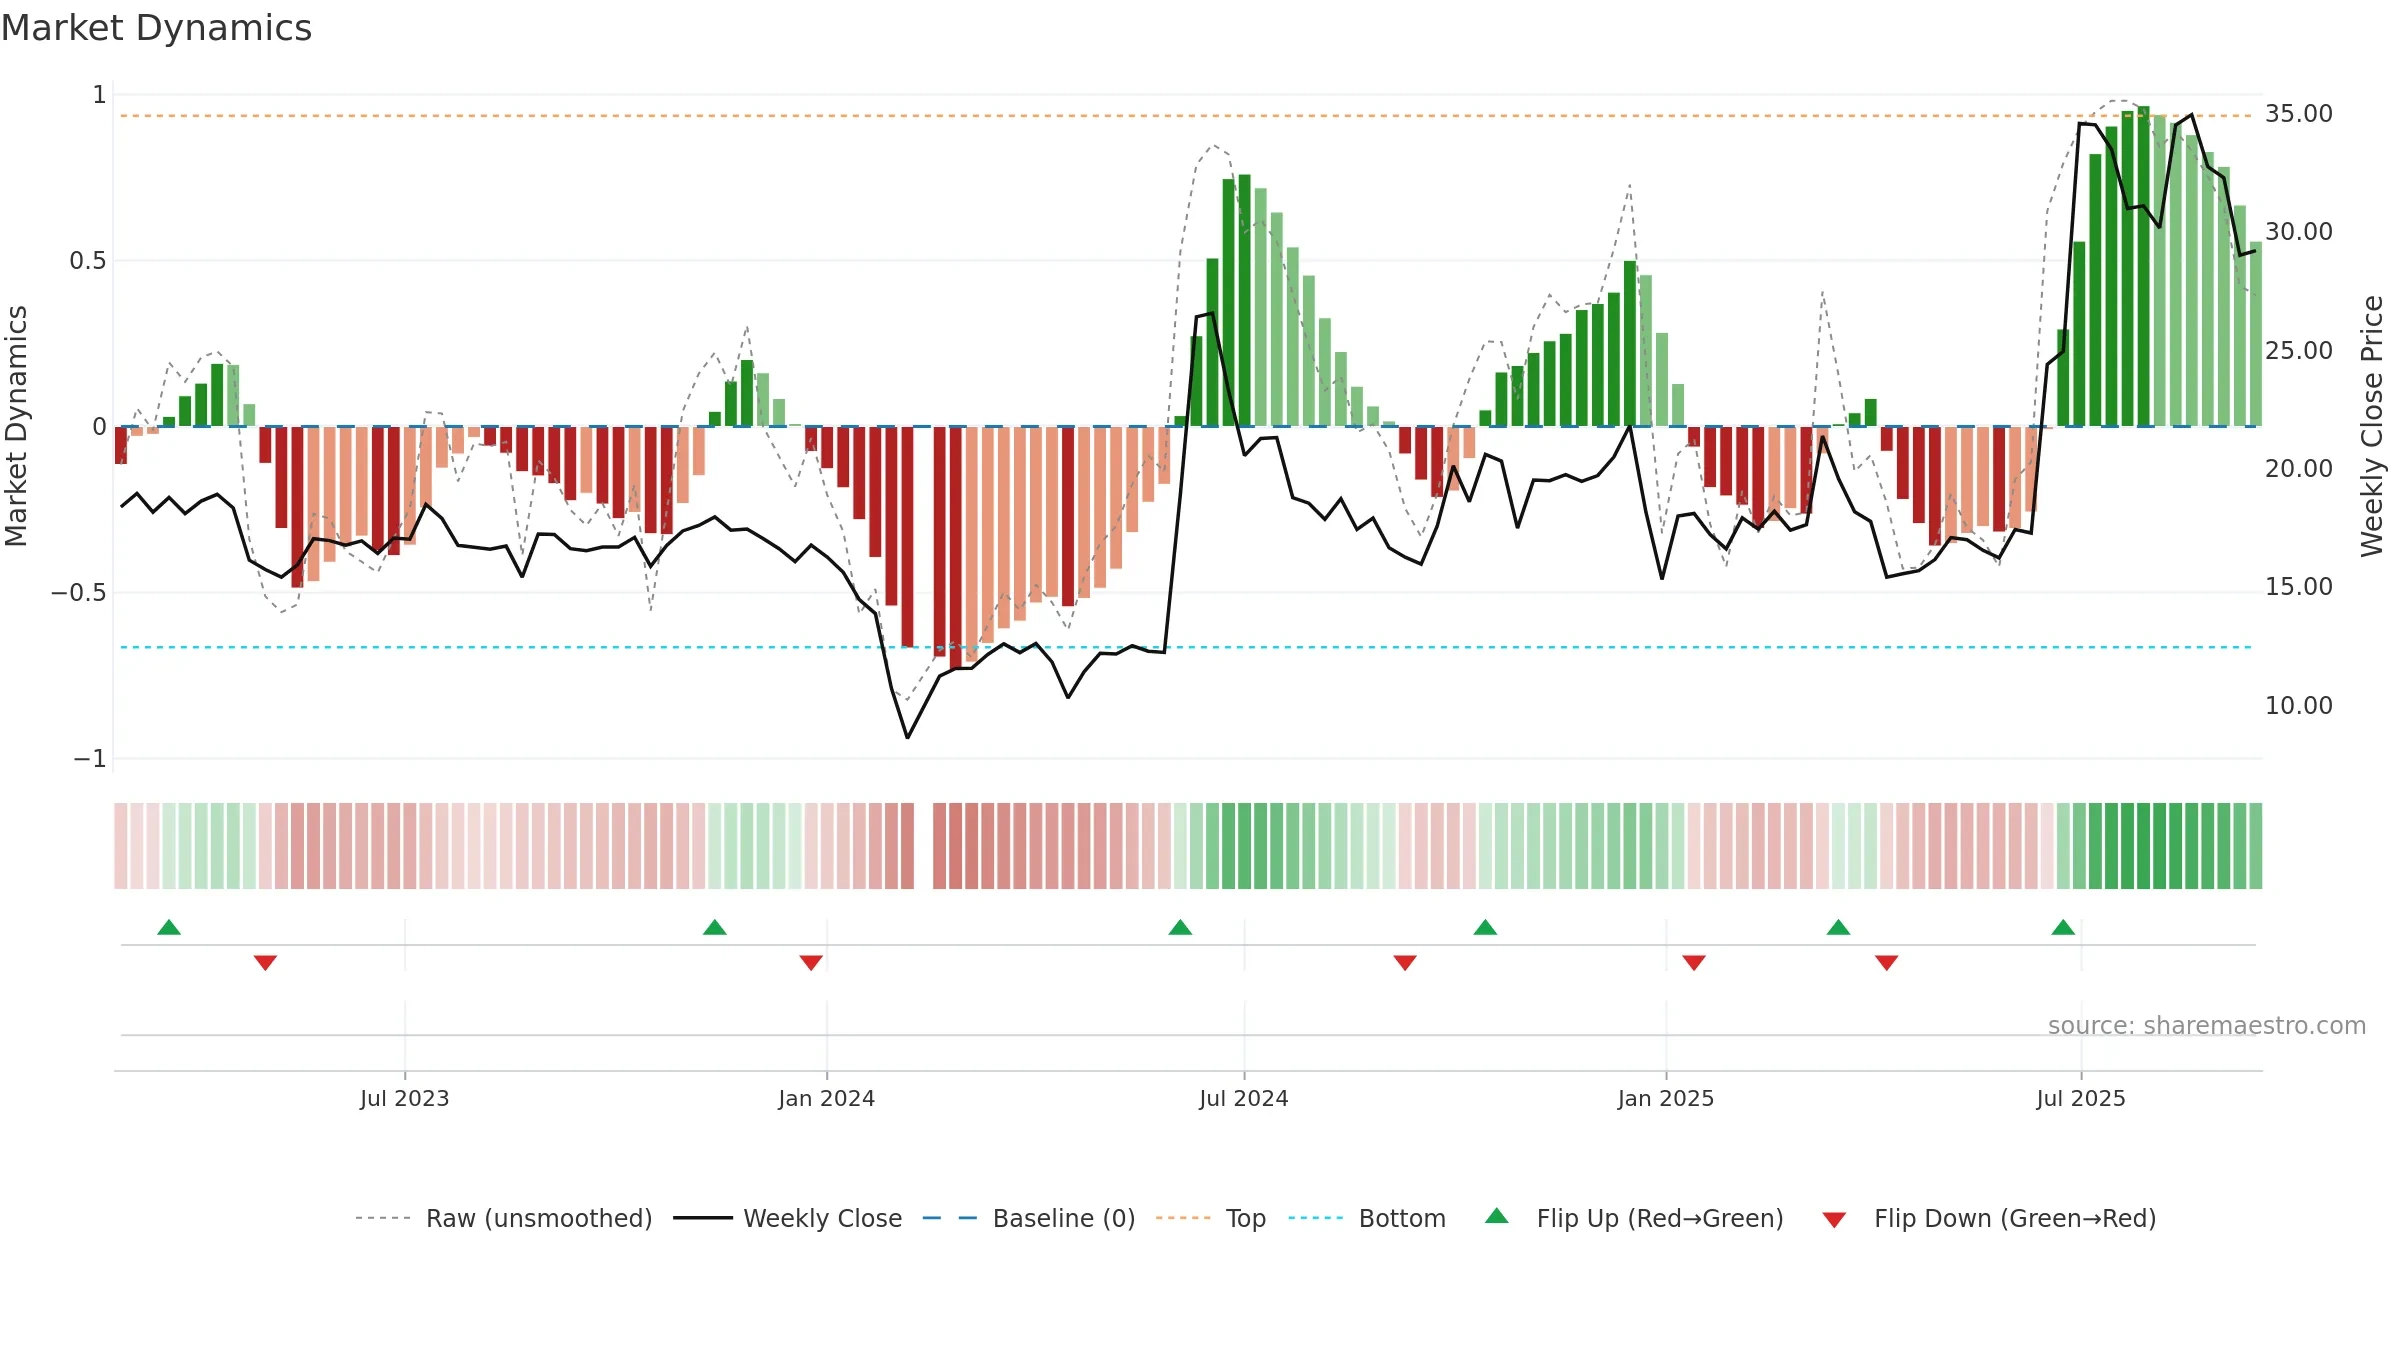This screenshot has width=2400, height=1350.
Task: Toggle the Weekly Close legend entry
Action: [787, 1218]
